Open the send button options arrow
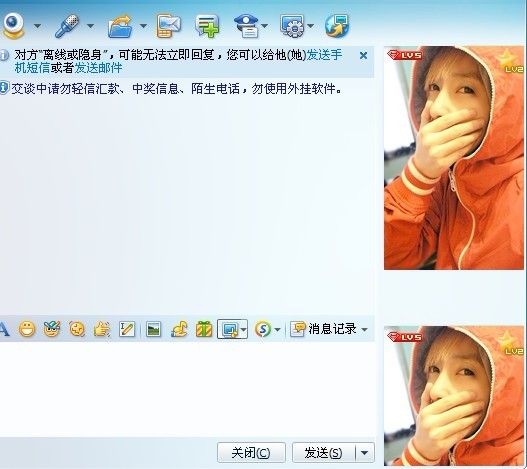Image resolution: width=527 pixels, height=469 pixels. pyautogui.click(x=365, y=453)
